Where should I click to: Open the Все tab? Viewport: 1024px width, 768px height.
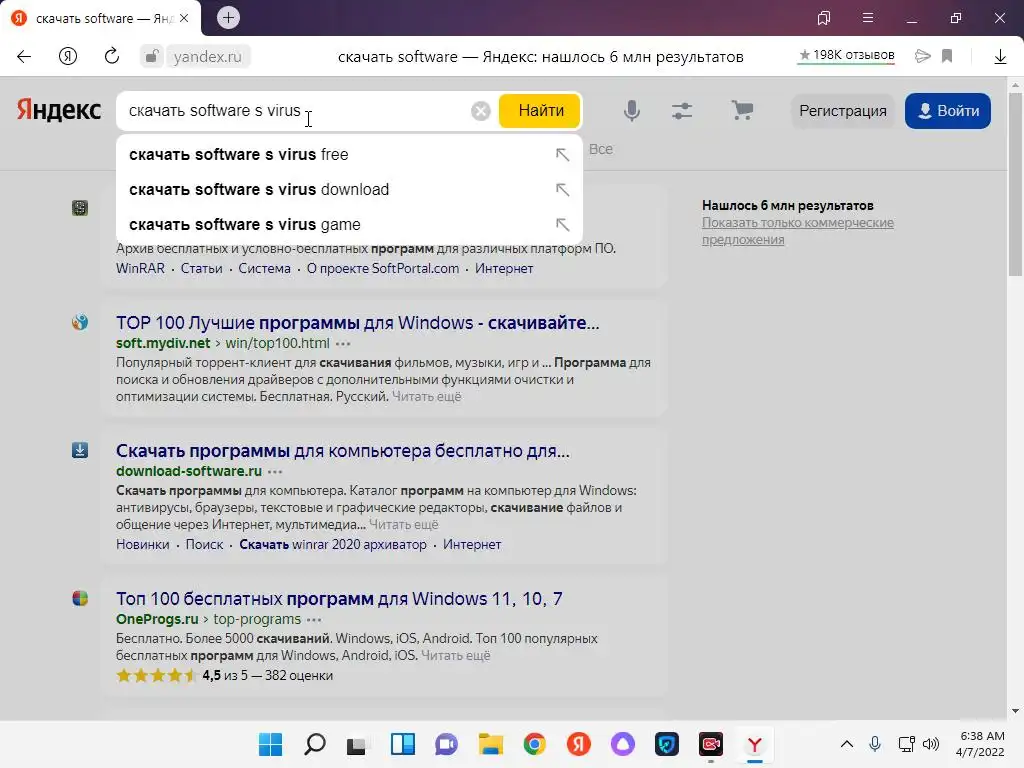click(x=601, y=150)
